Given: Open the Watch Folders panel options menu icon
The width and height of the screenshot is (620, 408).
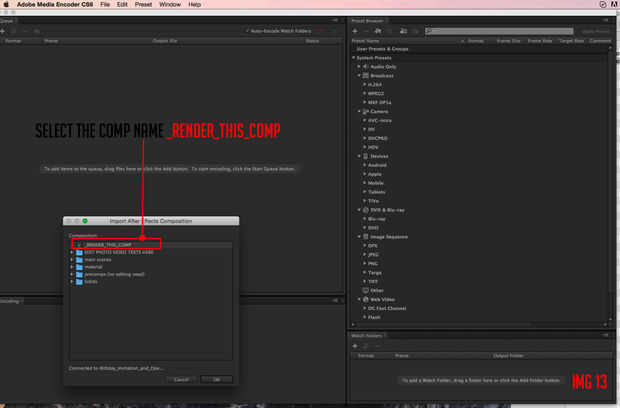Looking at the screenshot, I should pyautogui.click(x=605, y=335).
